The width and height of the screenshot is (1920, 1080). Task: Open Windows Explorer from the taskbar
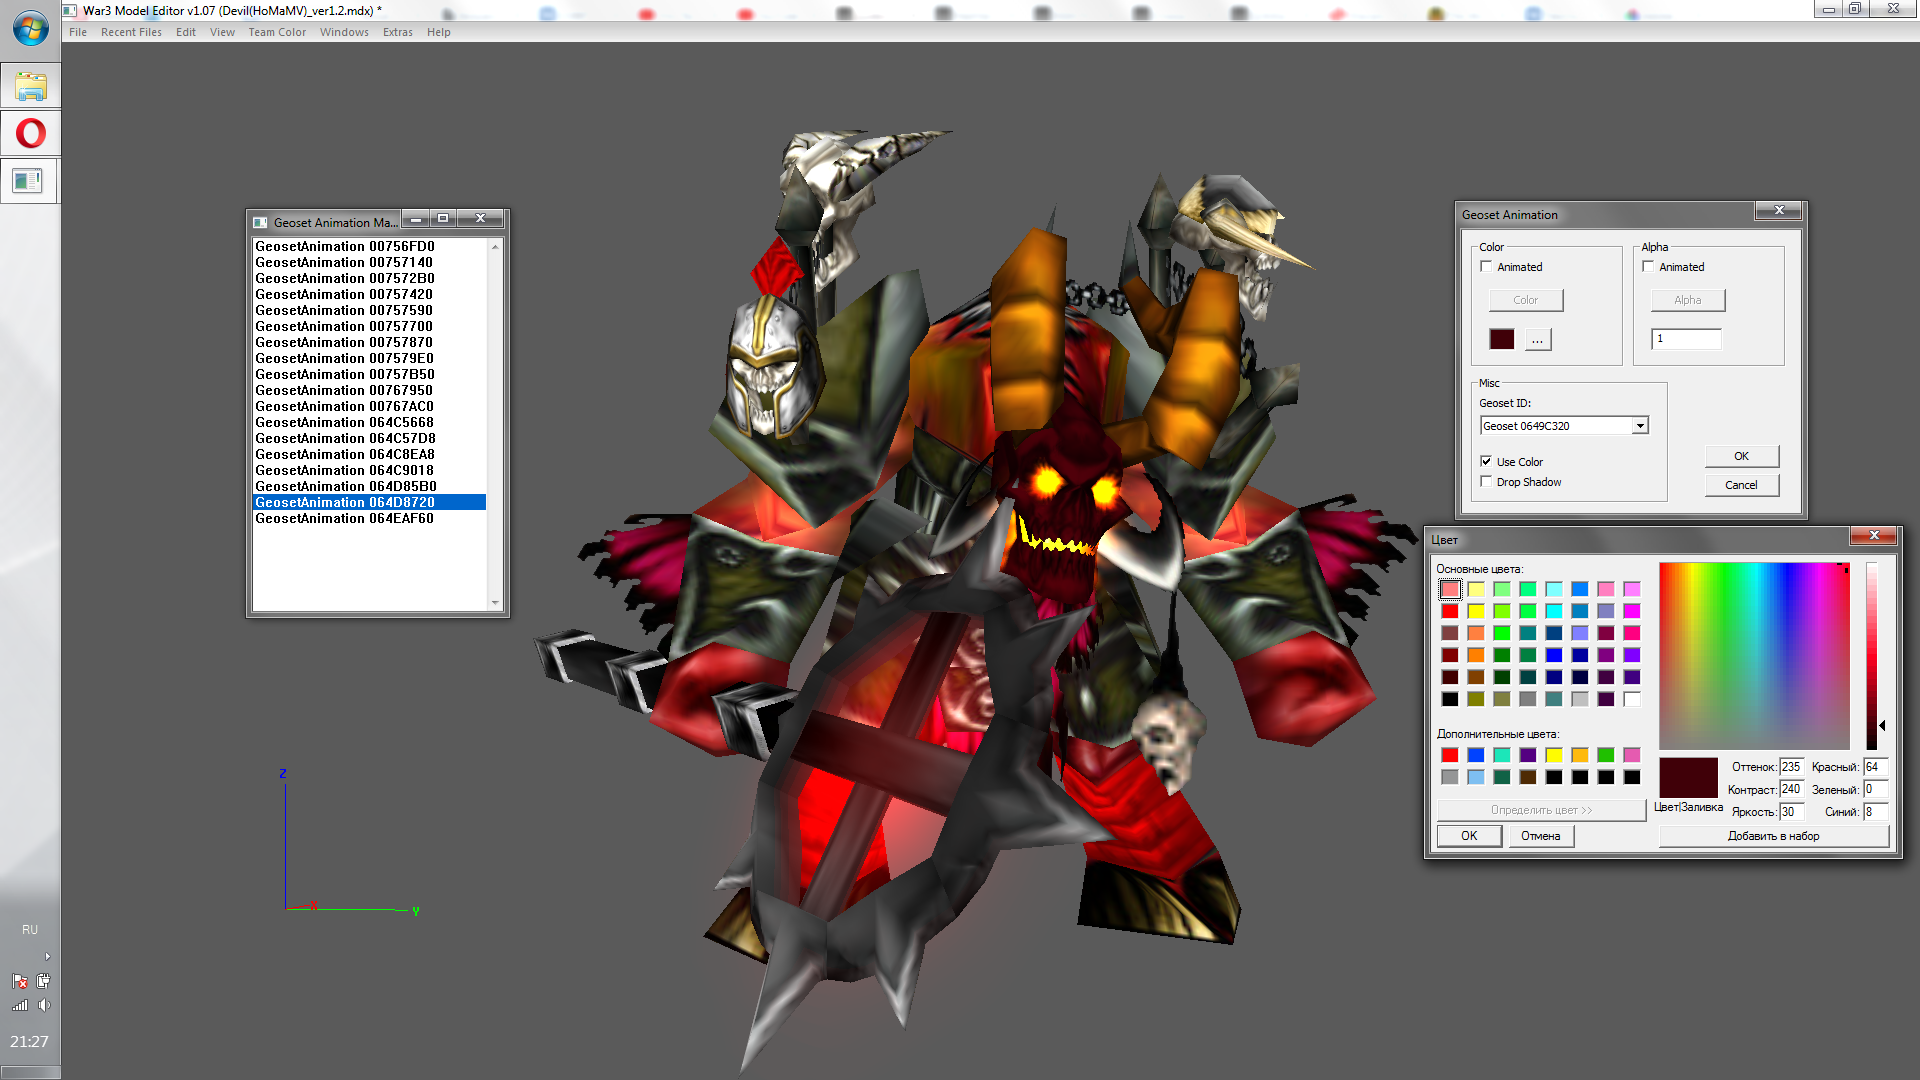coord(30,86)
